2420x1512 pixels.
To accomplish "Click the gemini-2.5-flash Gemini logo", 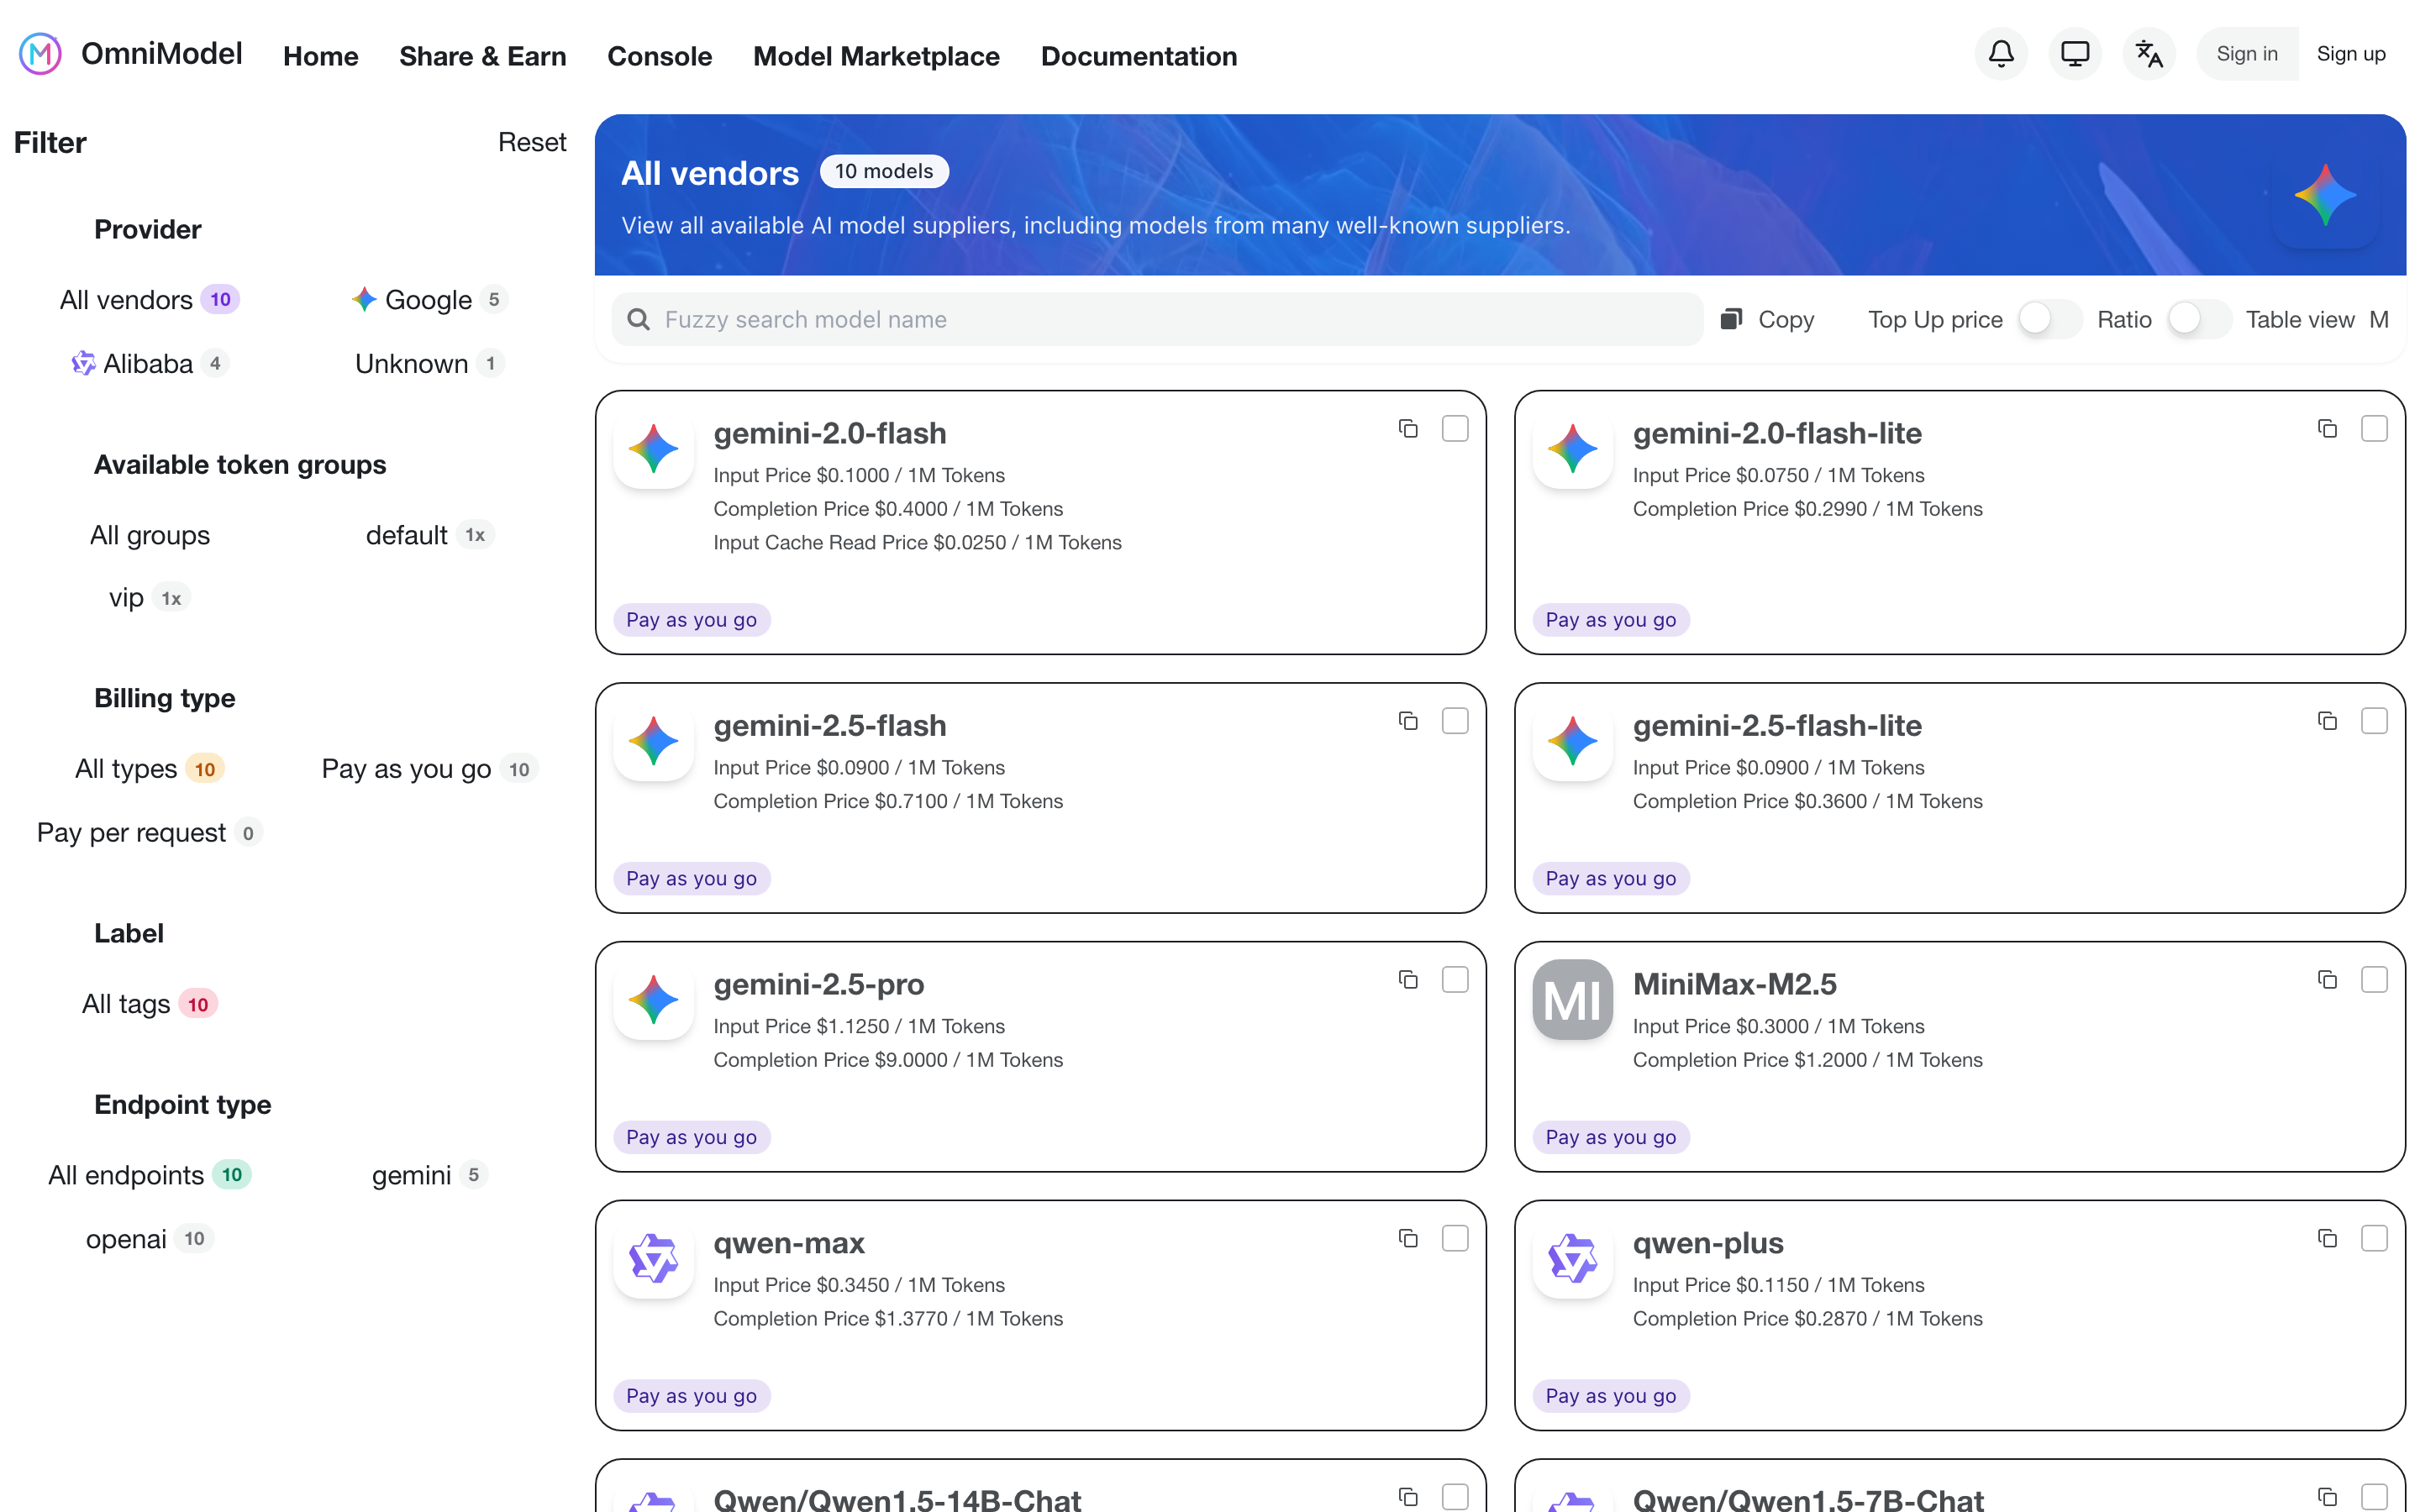I will [x=653, y=741].
